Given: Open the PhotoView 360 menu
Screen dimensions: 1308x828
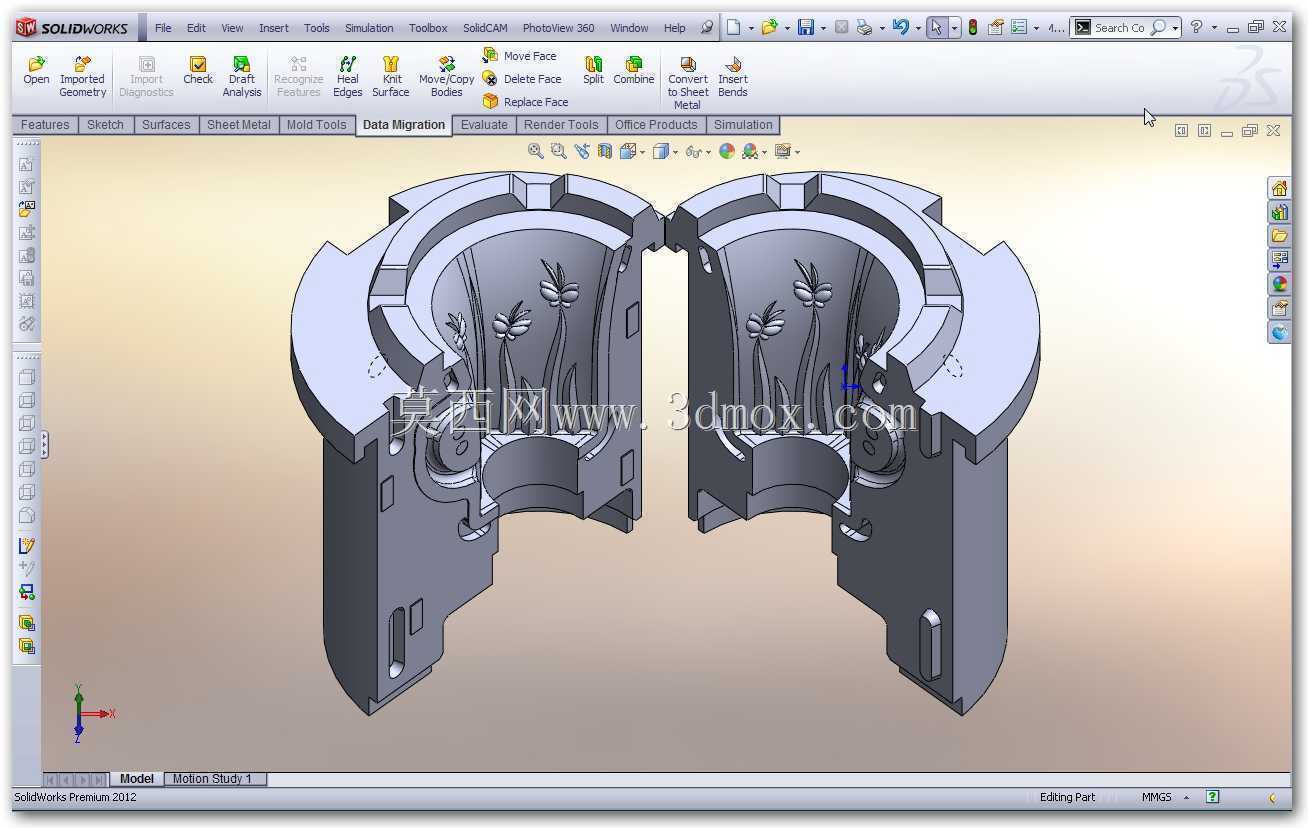Looking at the screenshot, I should coord(558,28).
